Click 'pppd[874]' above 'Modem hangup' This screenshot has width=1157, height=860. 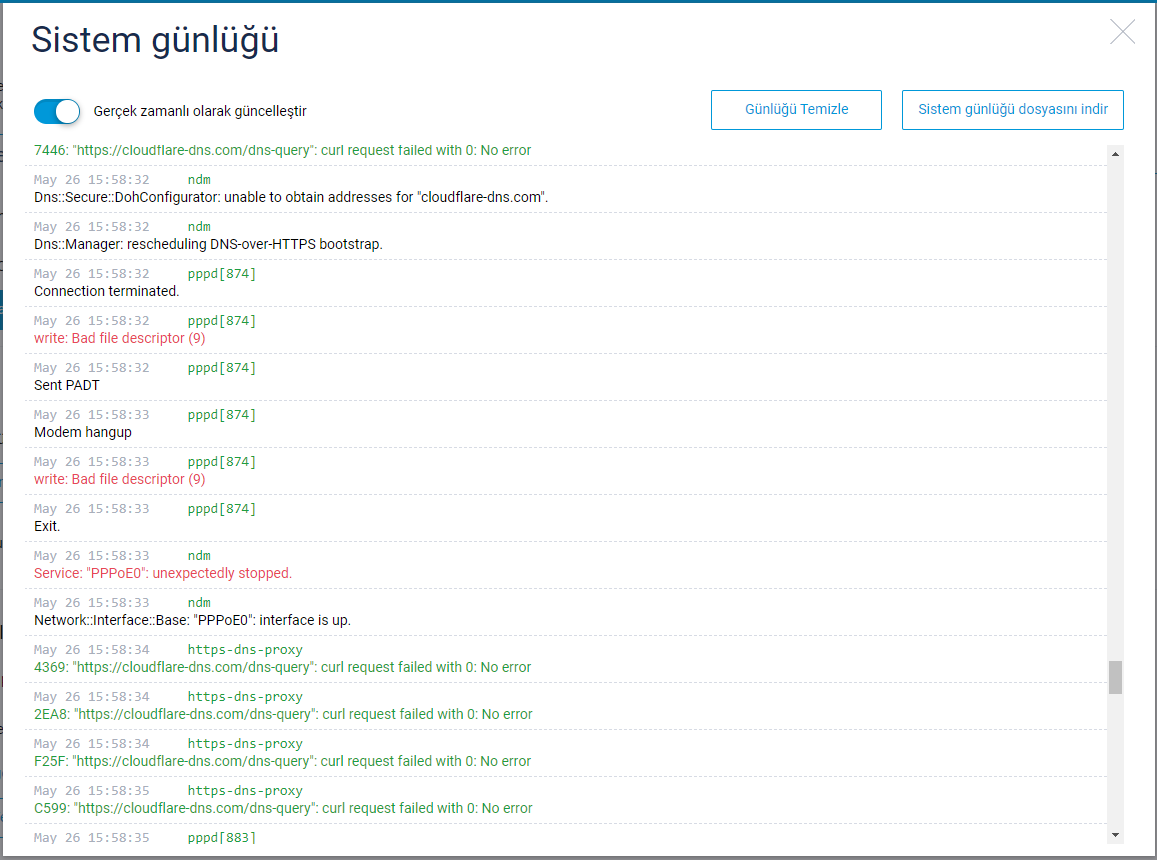coord(221,415)
